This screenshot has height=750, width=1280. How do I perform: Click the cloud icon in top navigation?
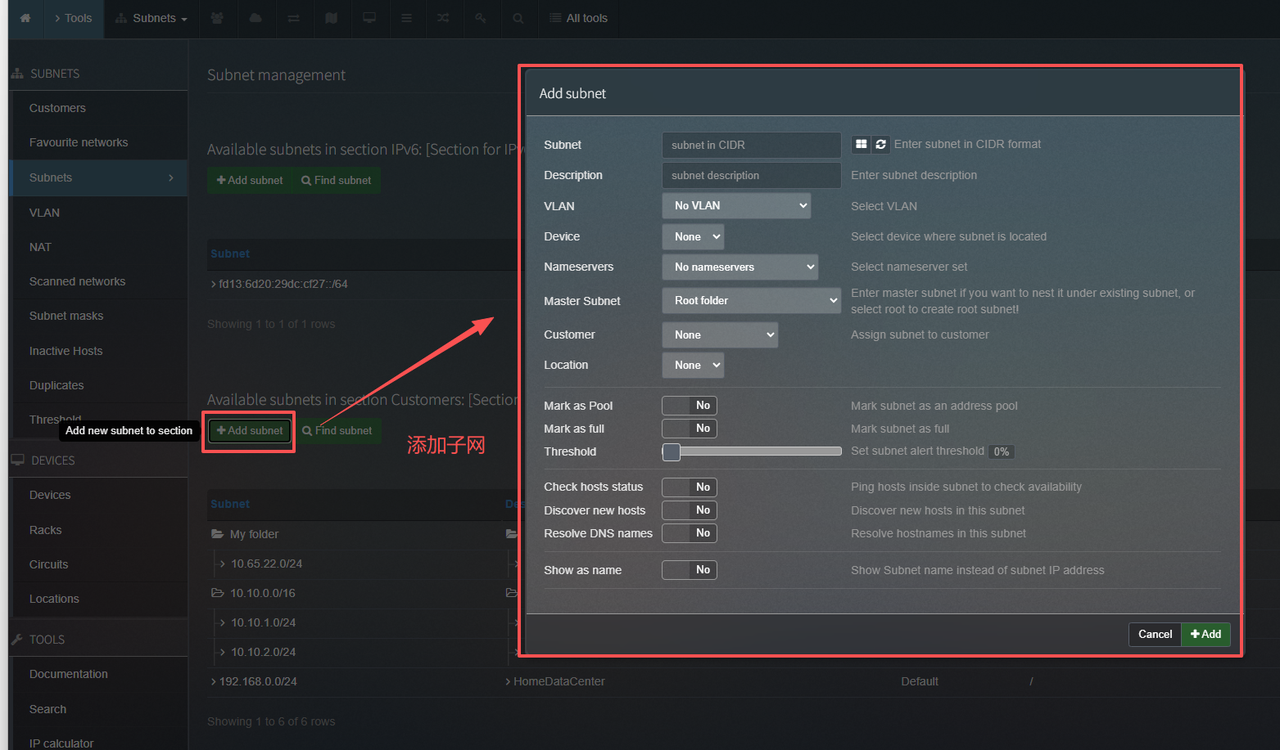click(x=256, y=18)
